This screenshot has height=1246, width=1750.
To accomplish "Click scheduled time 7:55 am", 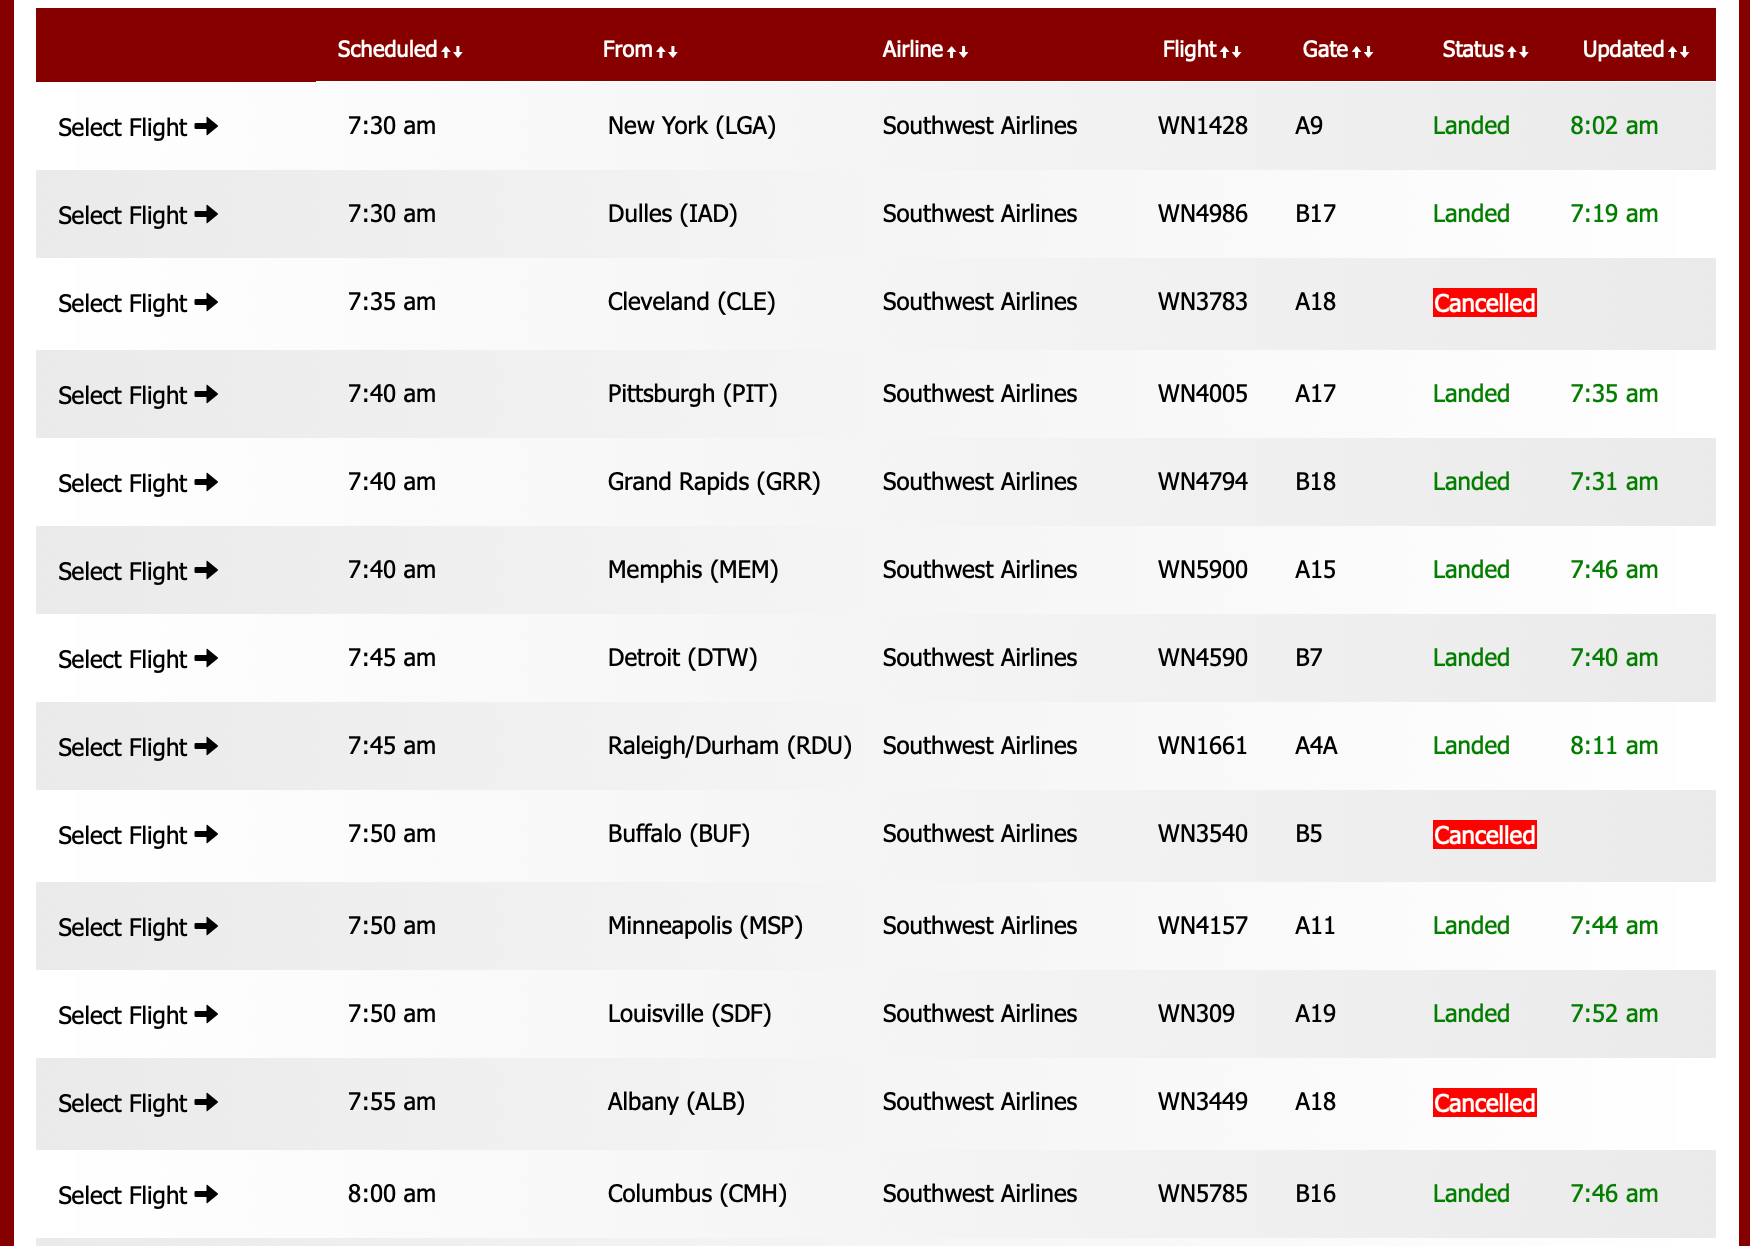I will (x=392, y=1101).
